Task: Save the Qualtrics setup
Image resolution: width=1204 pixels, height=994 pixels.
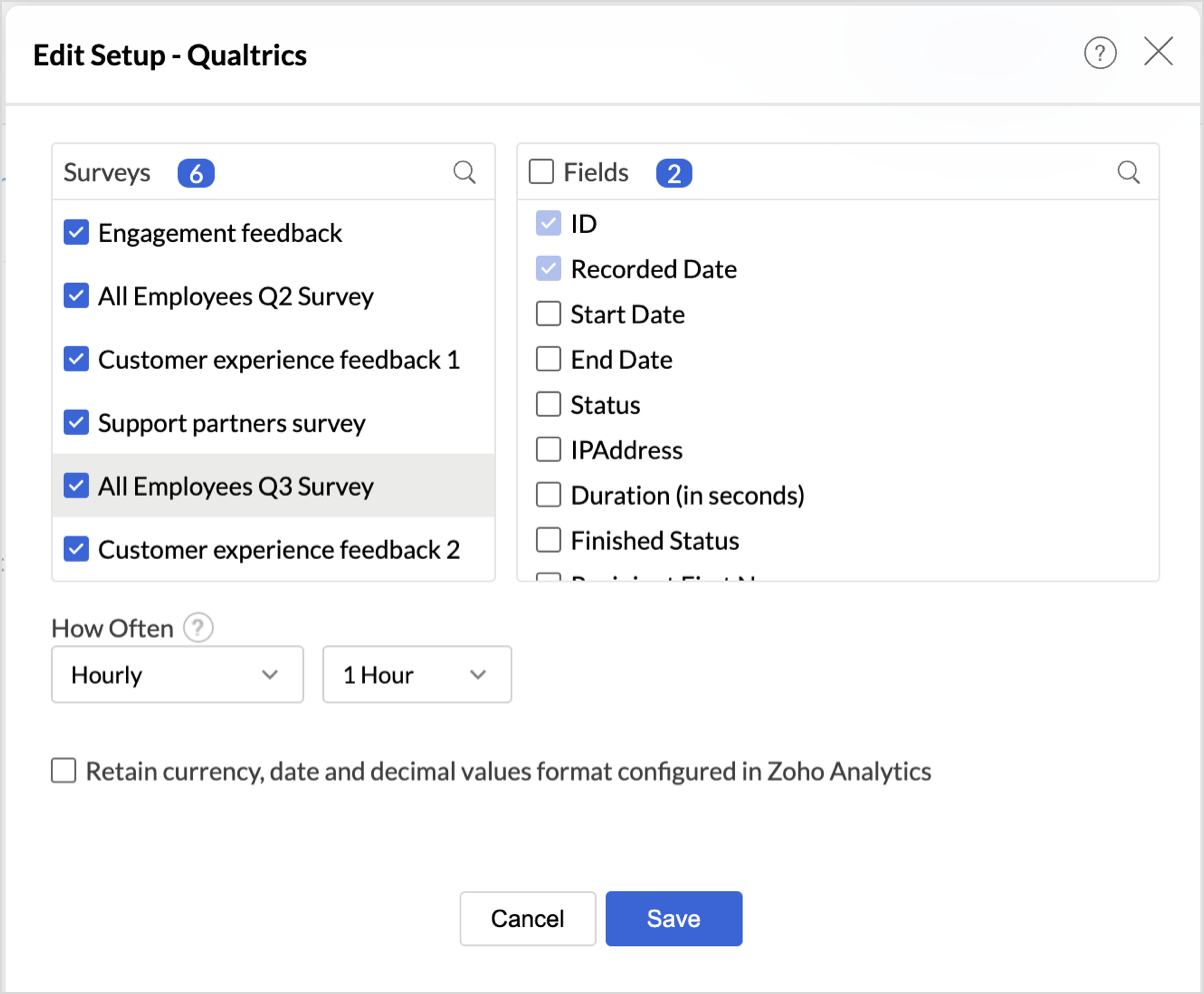Action: 674,919
